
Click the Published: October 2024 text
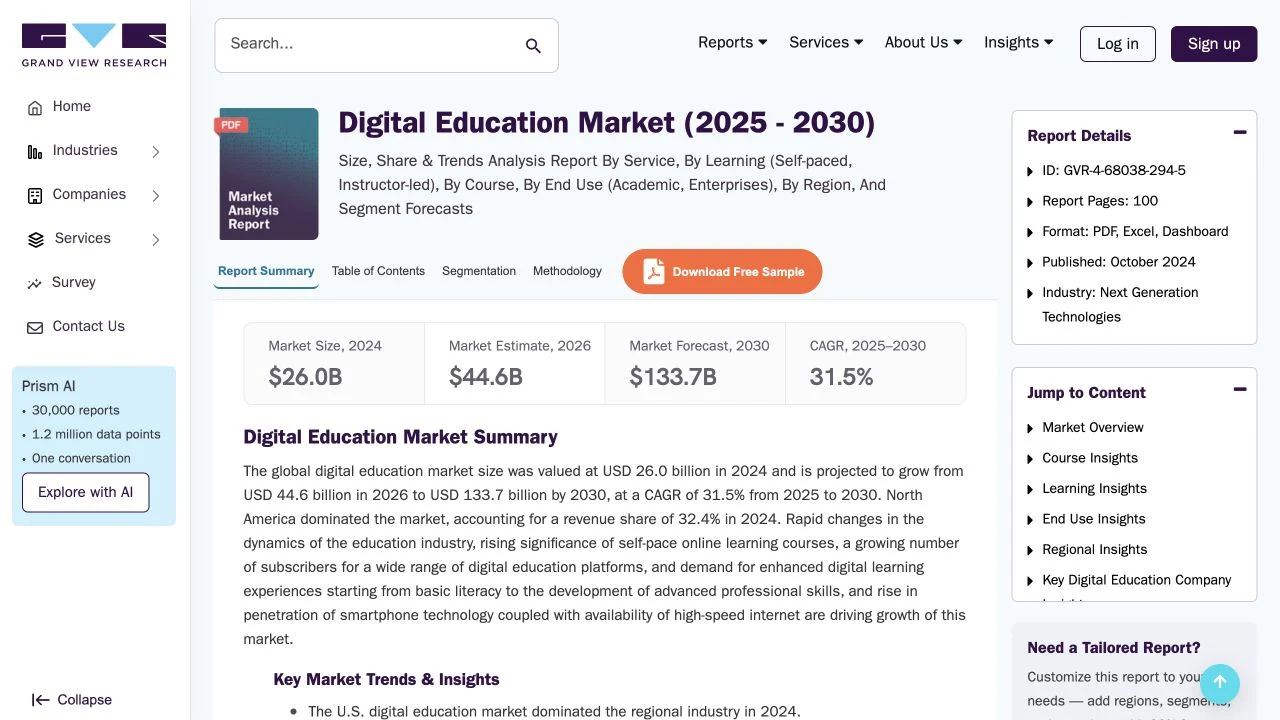tap(1119, 262)
